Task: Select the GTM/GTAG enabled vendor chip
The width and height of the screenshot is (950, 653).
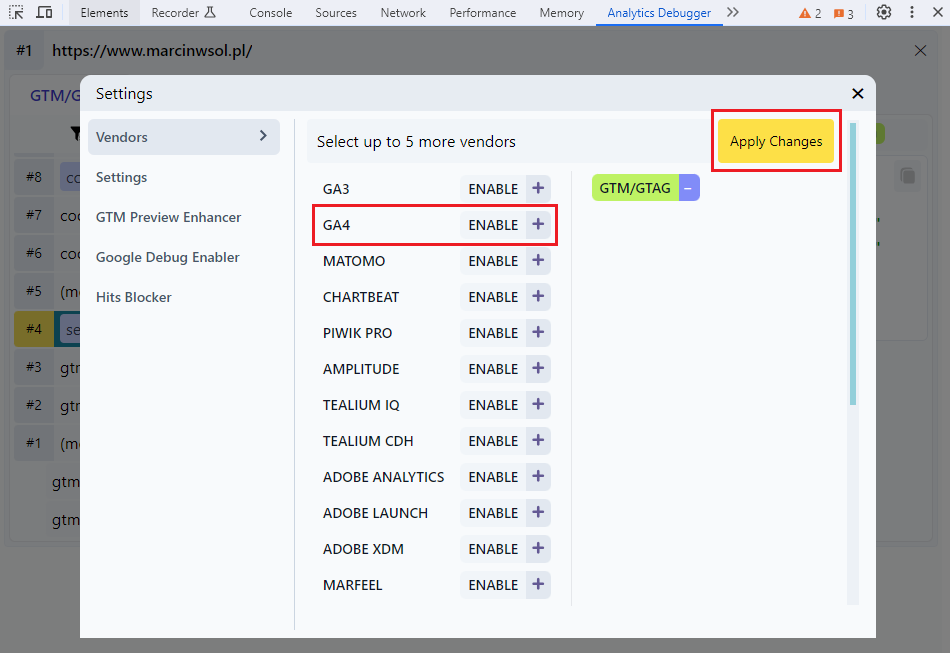Action: coord(635,188)
